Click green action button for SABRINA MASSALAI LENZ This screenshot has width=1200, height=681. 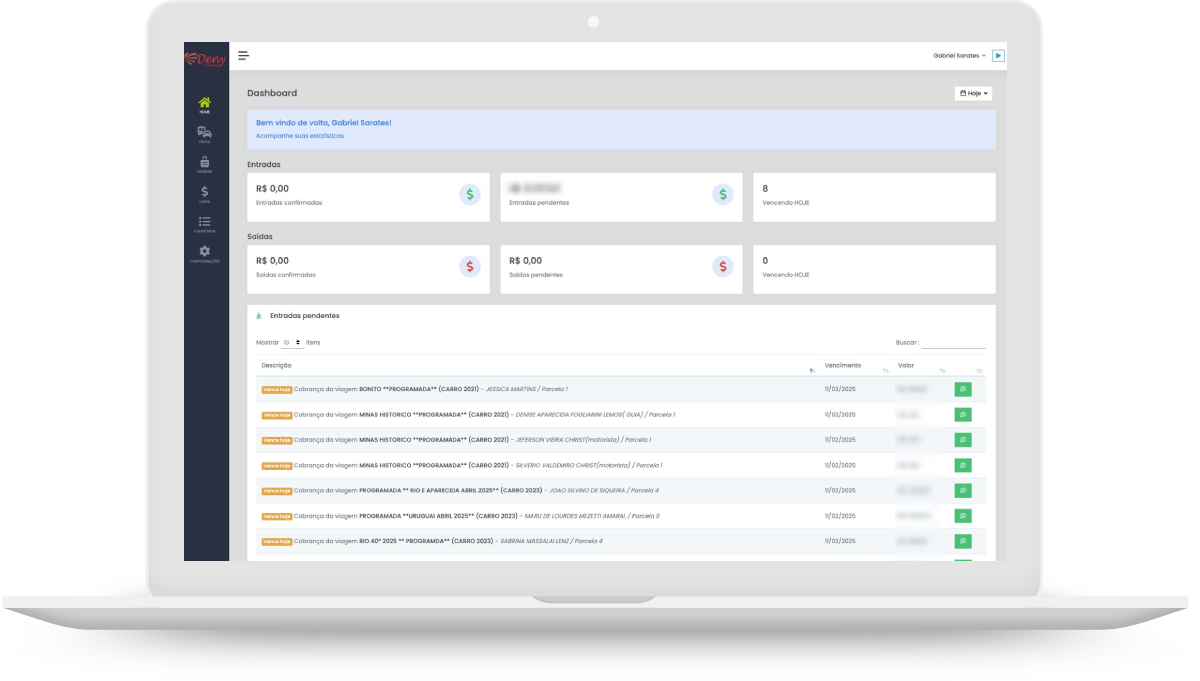(962, 541)
